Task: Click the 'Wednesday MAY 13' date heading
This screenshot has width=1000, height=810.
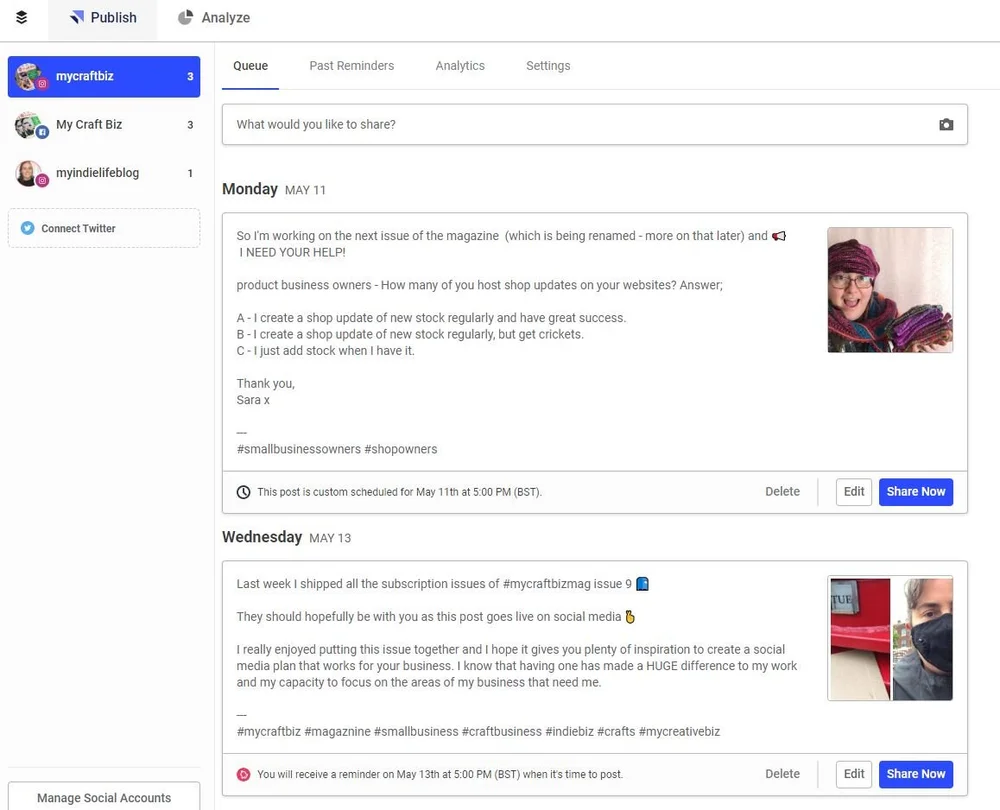Action: click(x=286, y=538)
